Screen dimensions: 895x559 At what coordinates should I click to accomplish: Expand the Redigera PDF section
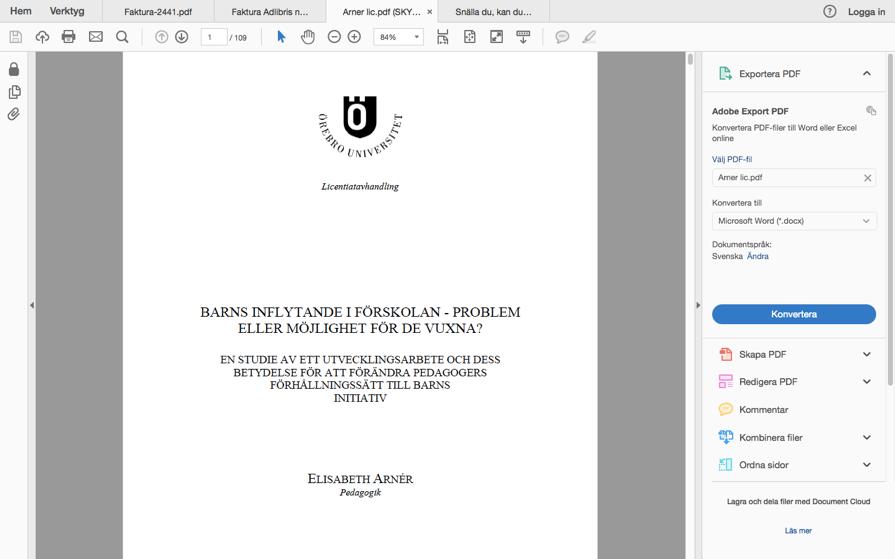[866, 381]
